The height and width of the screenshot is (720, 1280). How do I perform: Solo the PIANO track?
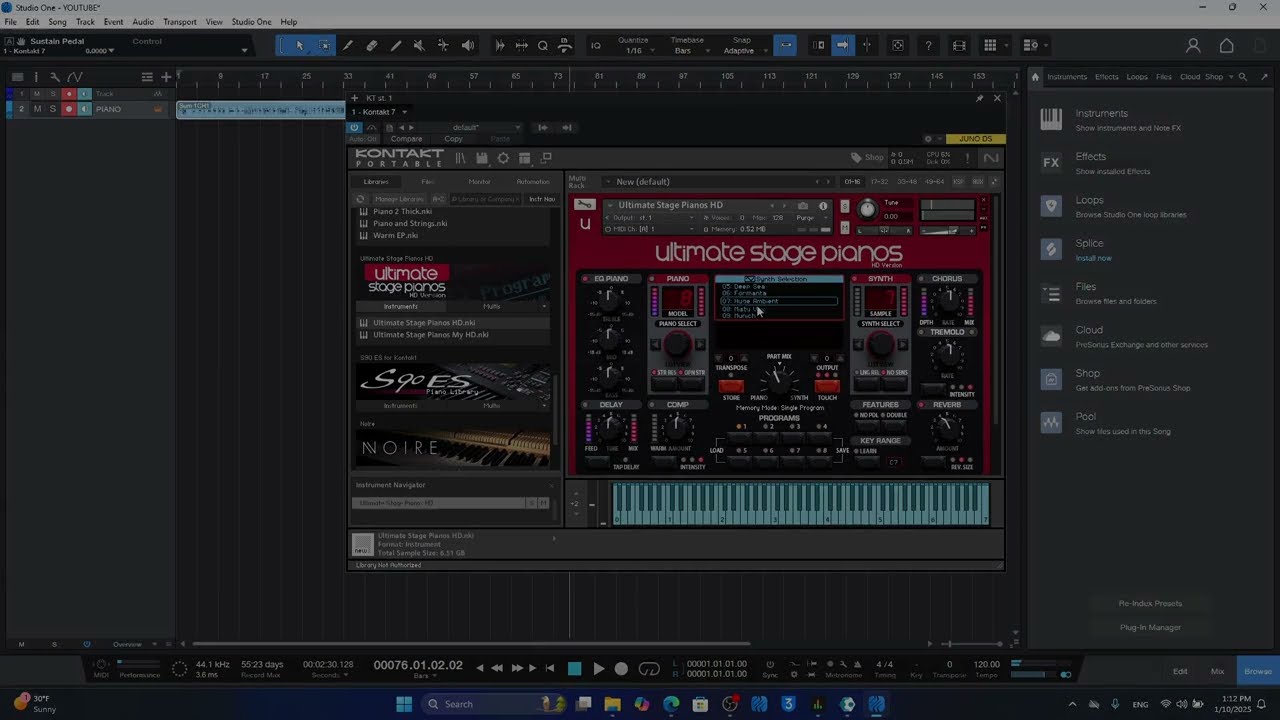point(53,109)
